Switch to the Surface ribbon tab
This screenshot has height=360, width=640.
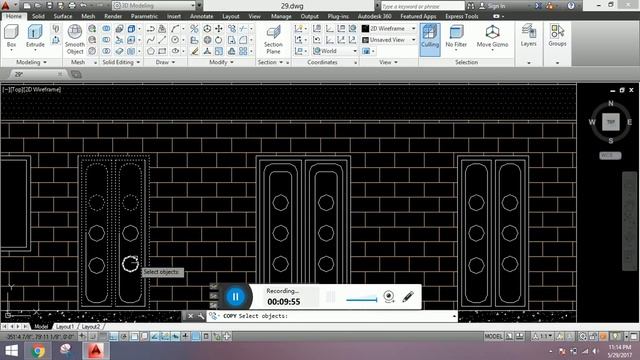pyautogui.click(x=63, y=16)
